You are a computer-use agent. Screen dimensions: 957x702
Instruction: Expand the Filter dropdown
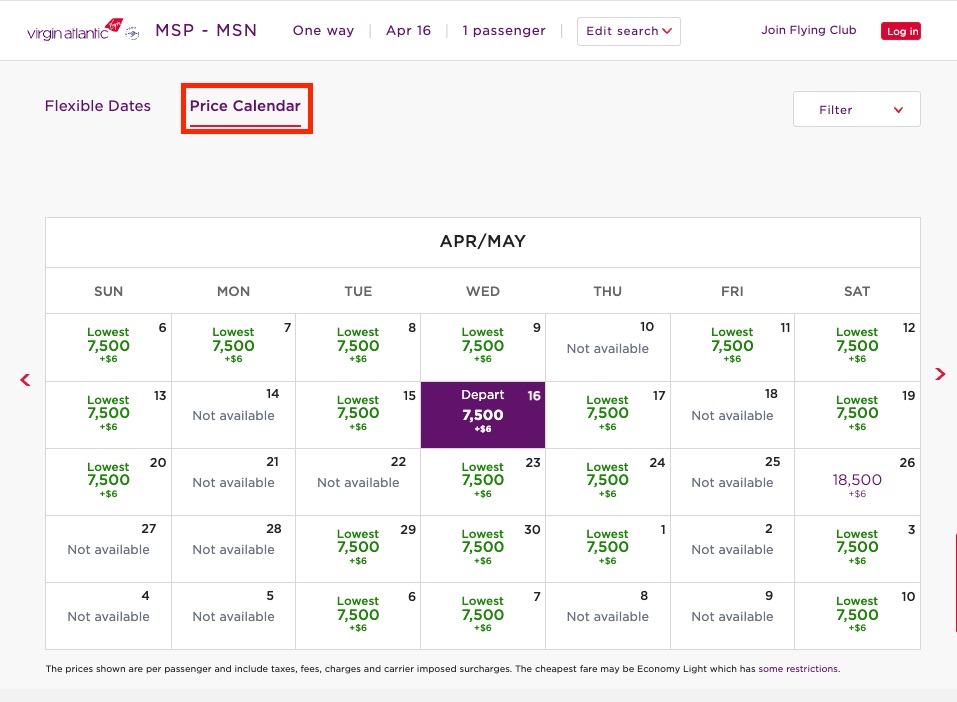(856, 109)
